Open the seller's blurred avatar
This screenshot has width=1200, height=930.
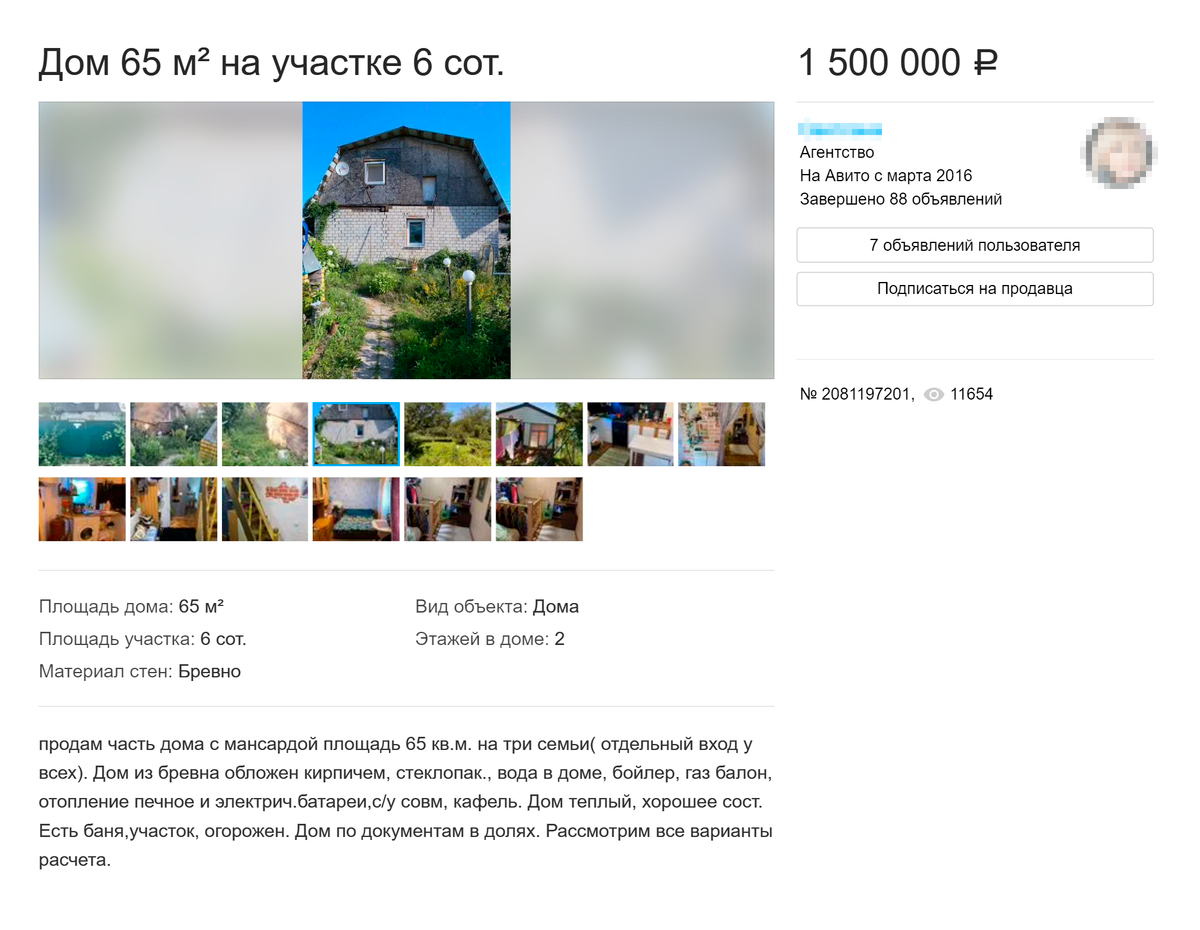[1119, 153]
